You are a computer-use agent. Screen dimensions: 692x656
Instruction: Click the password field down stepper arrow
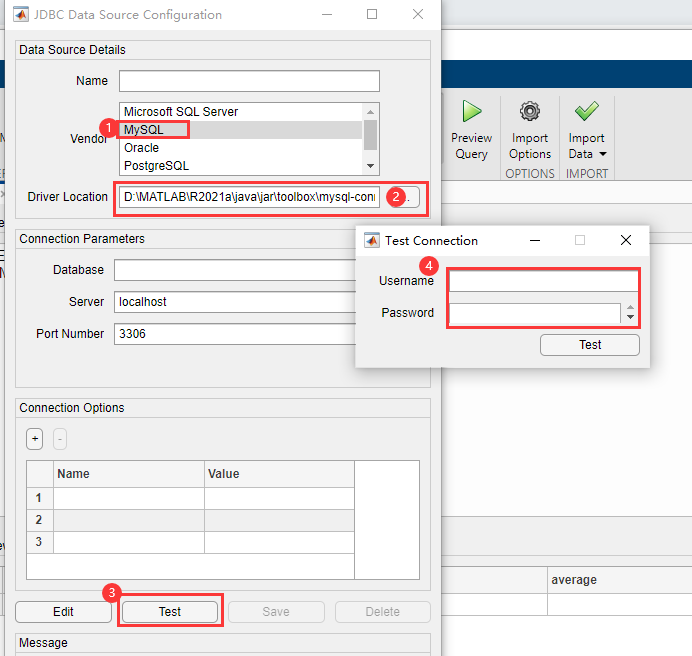coord(631,317)
